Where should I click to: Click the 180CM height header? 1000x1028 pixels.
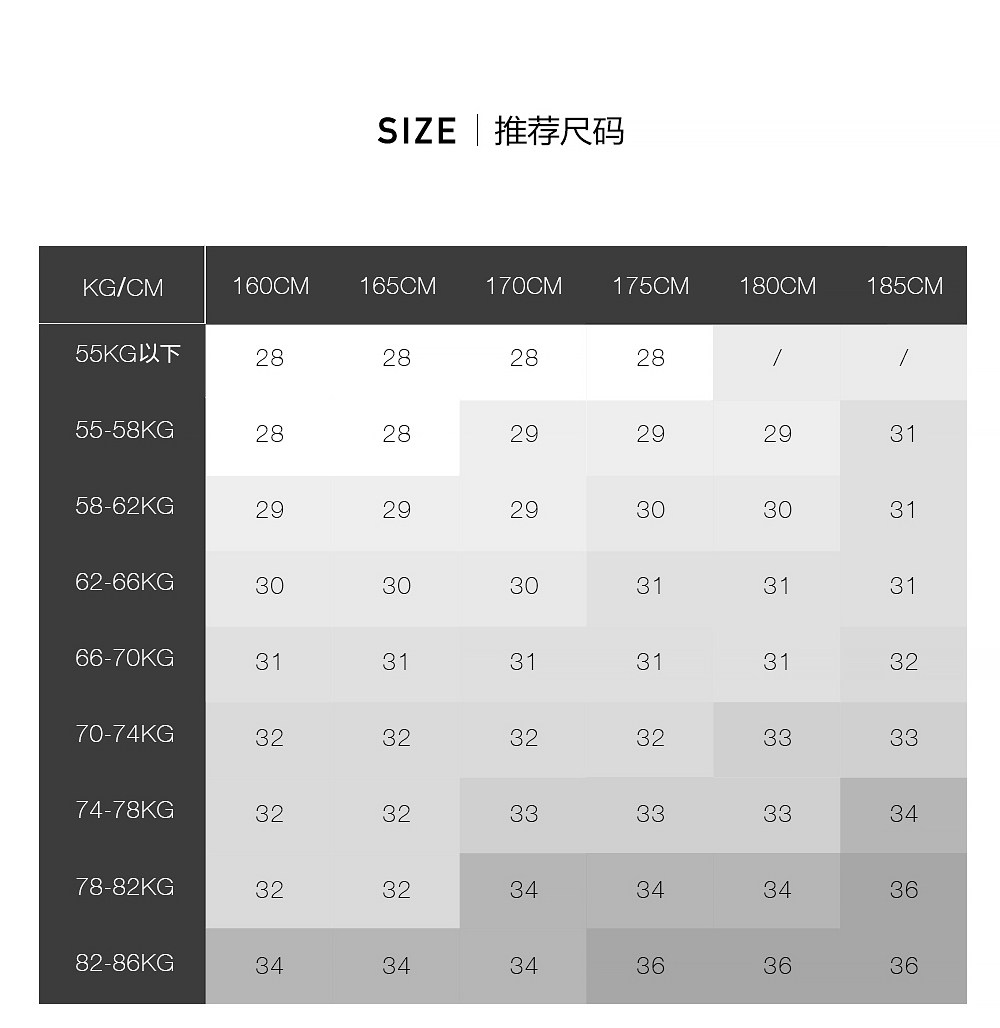777,286
